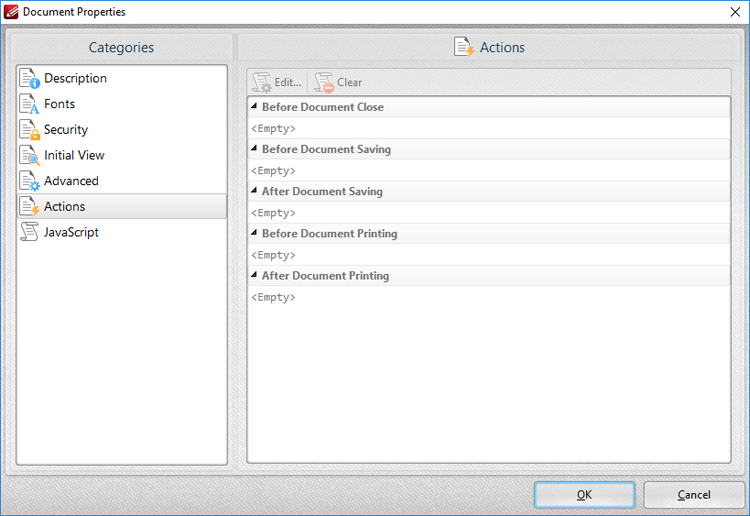Image resolution: width=750 pixels, height=516 pixels.
Task: Click the Actions title text in right header
Action: (x=502, y=47)
